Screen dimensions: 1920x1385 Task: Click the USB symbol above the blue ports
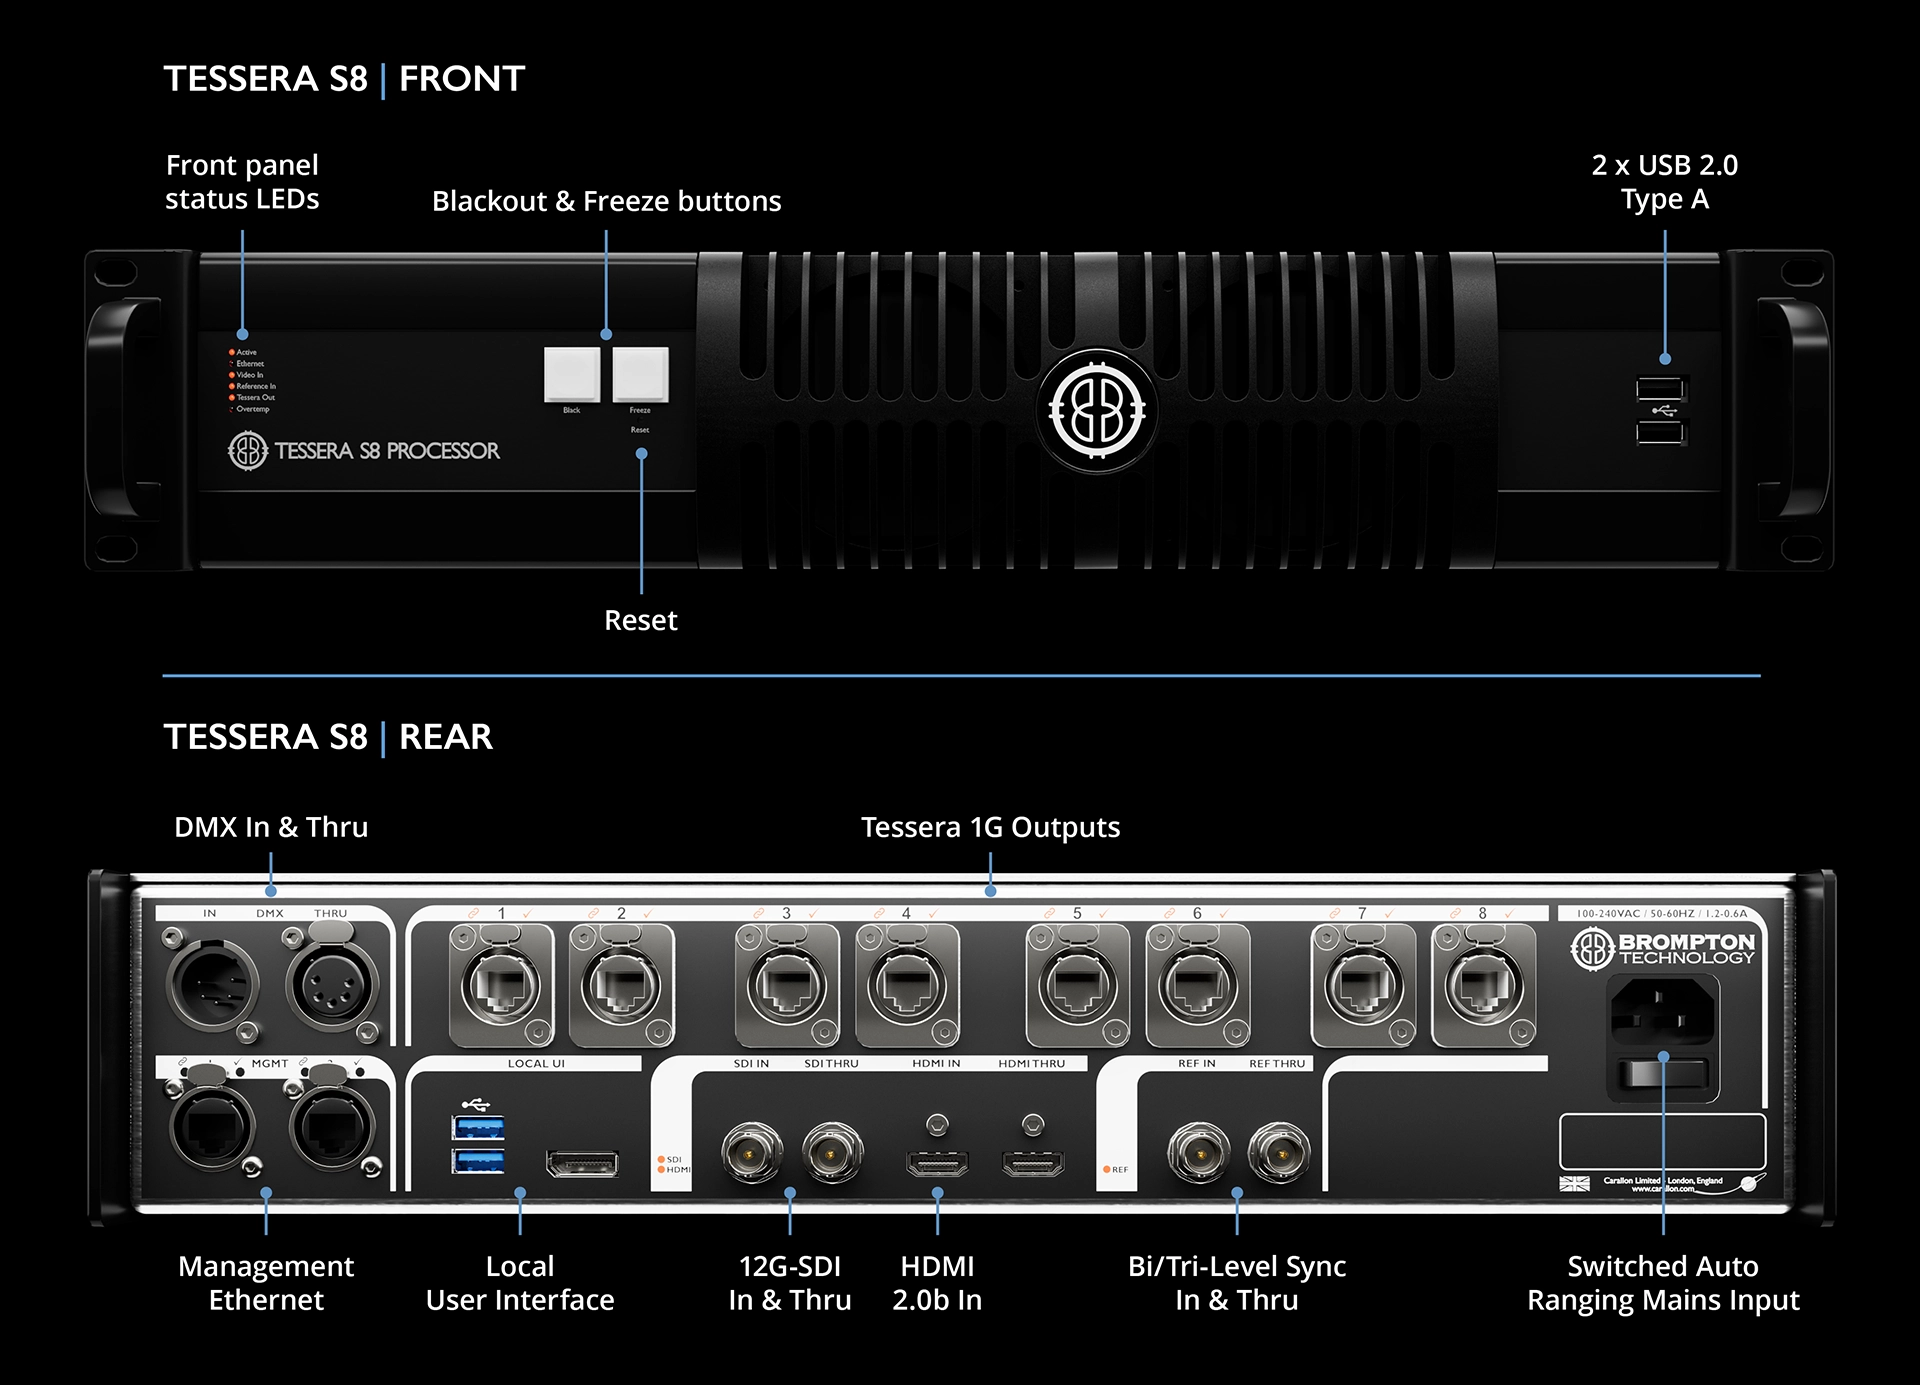pos(476,1104)
